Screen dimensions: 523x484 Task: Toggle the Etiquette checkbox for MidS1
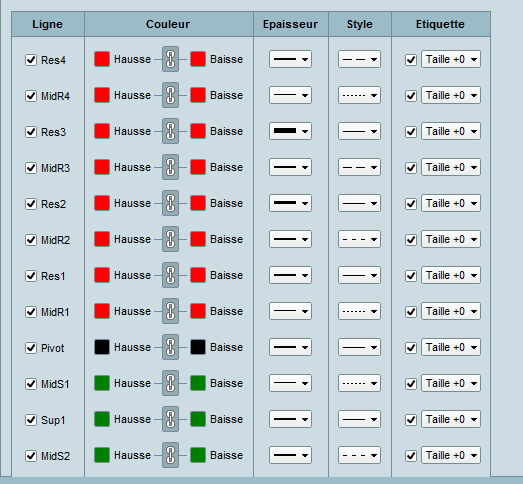[x=411, y=384]
